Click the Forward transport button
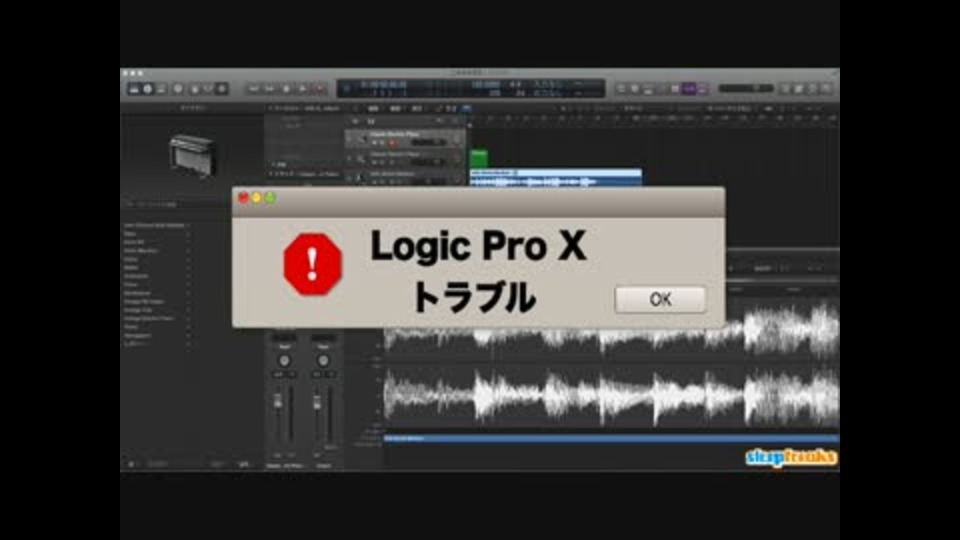Image resolution: width=960 pixels, height=540 pixels. pos(270,89)
